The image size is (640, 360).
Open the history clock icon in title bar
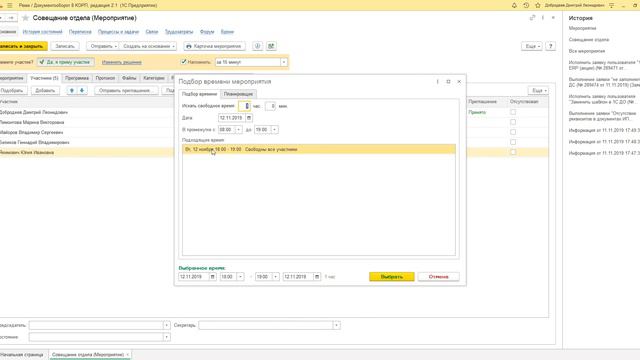coord(526,5)
